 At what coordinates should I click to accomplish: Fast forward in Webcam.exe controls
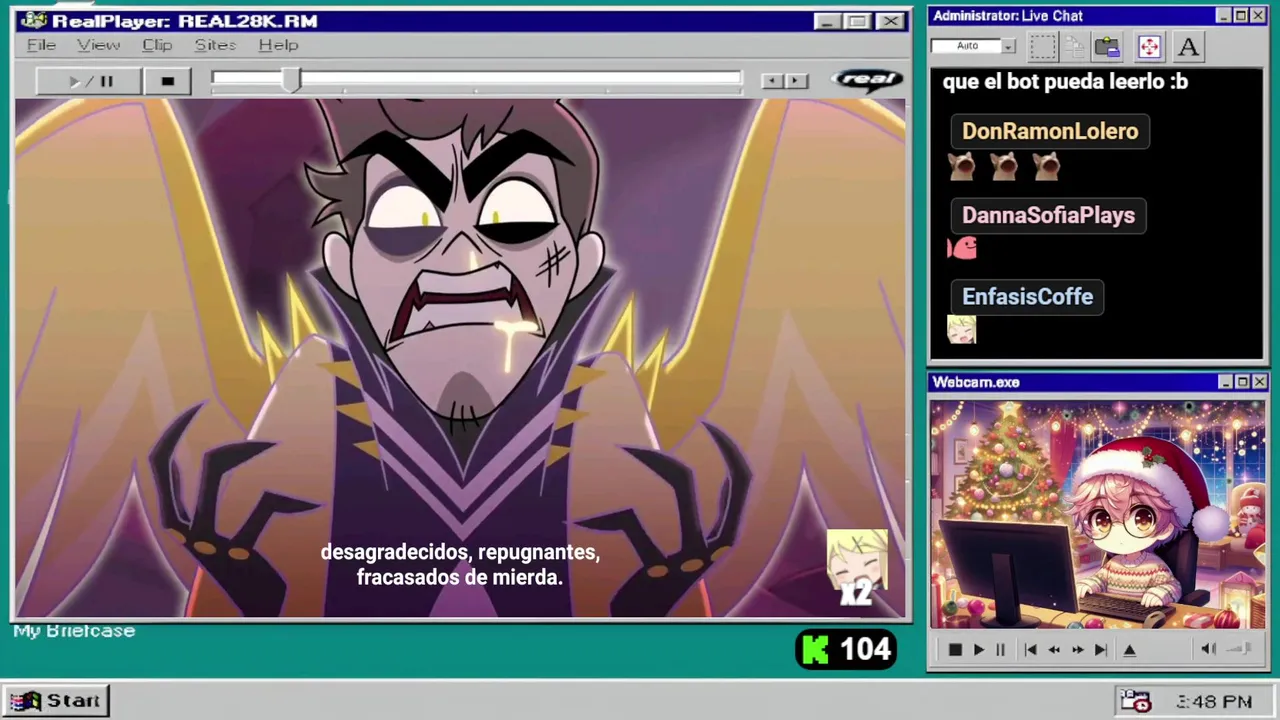click(x=1077, y=650)
